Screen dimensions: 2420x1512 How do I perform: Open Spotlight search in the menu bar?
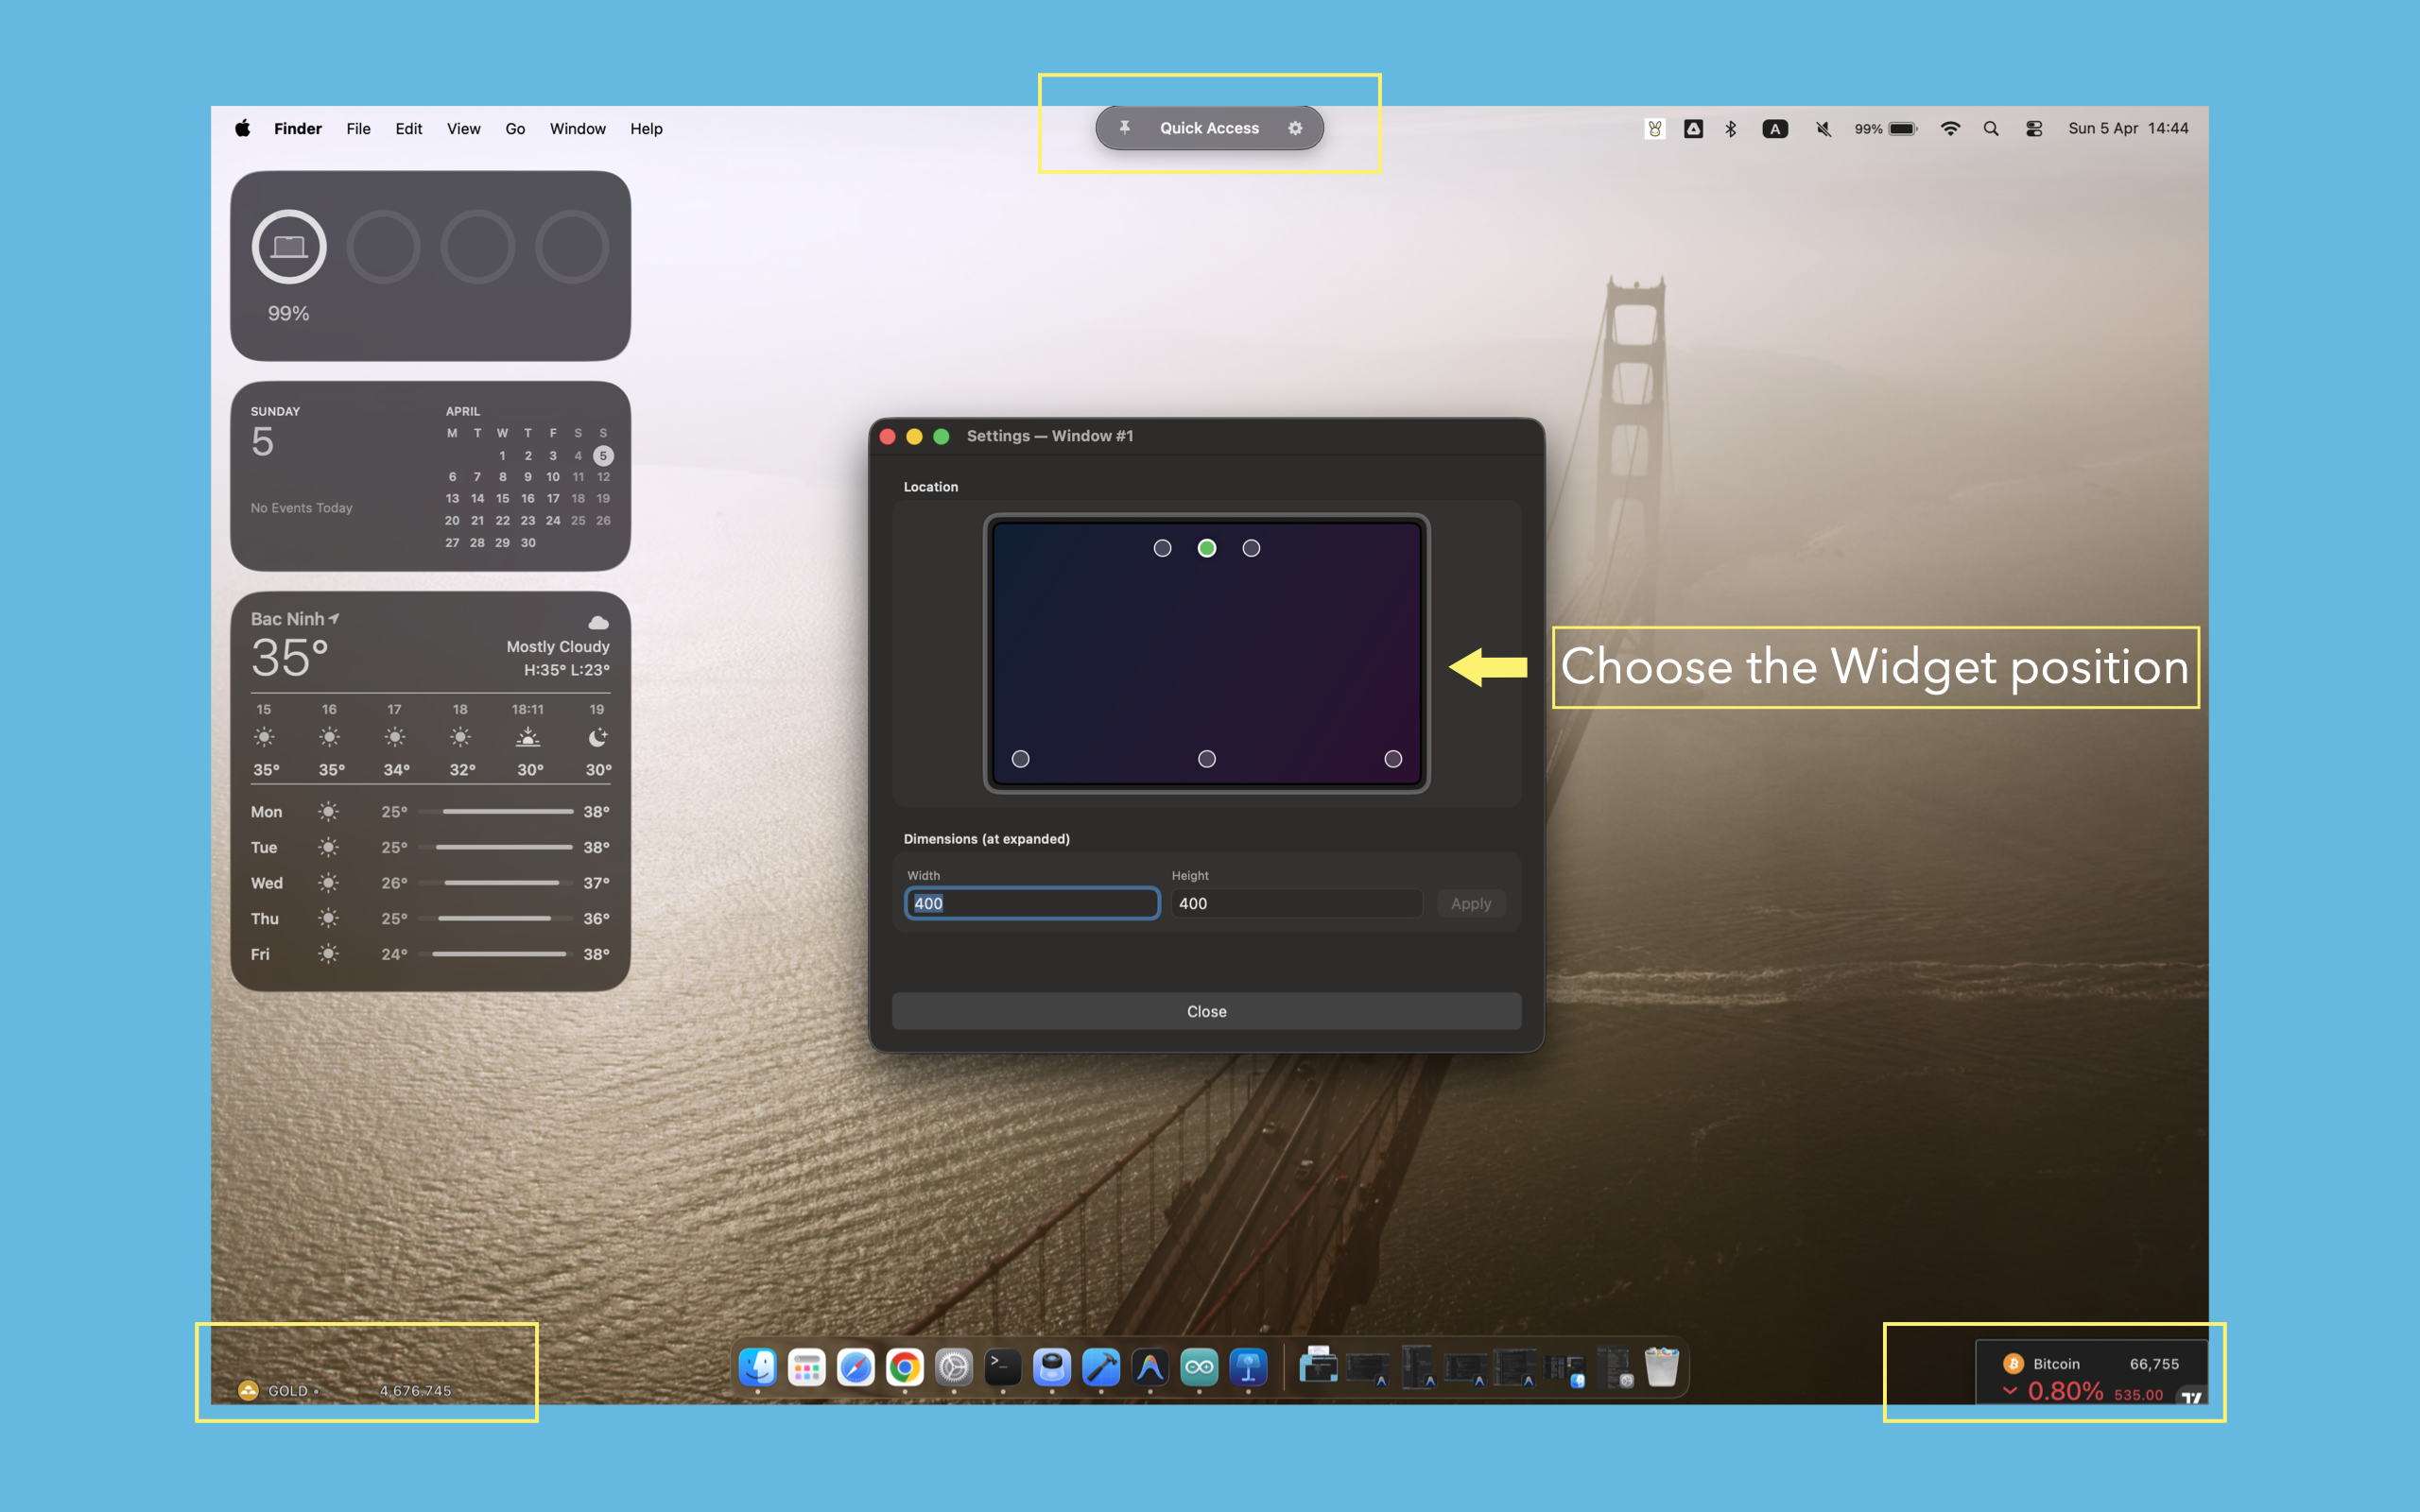coord(1991,129)
